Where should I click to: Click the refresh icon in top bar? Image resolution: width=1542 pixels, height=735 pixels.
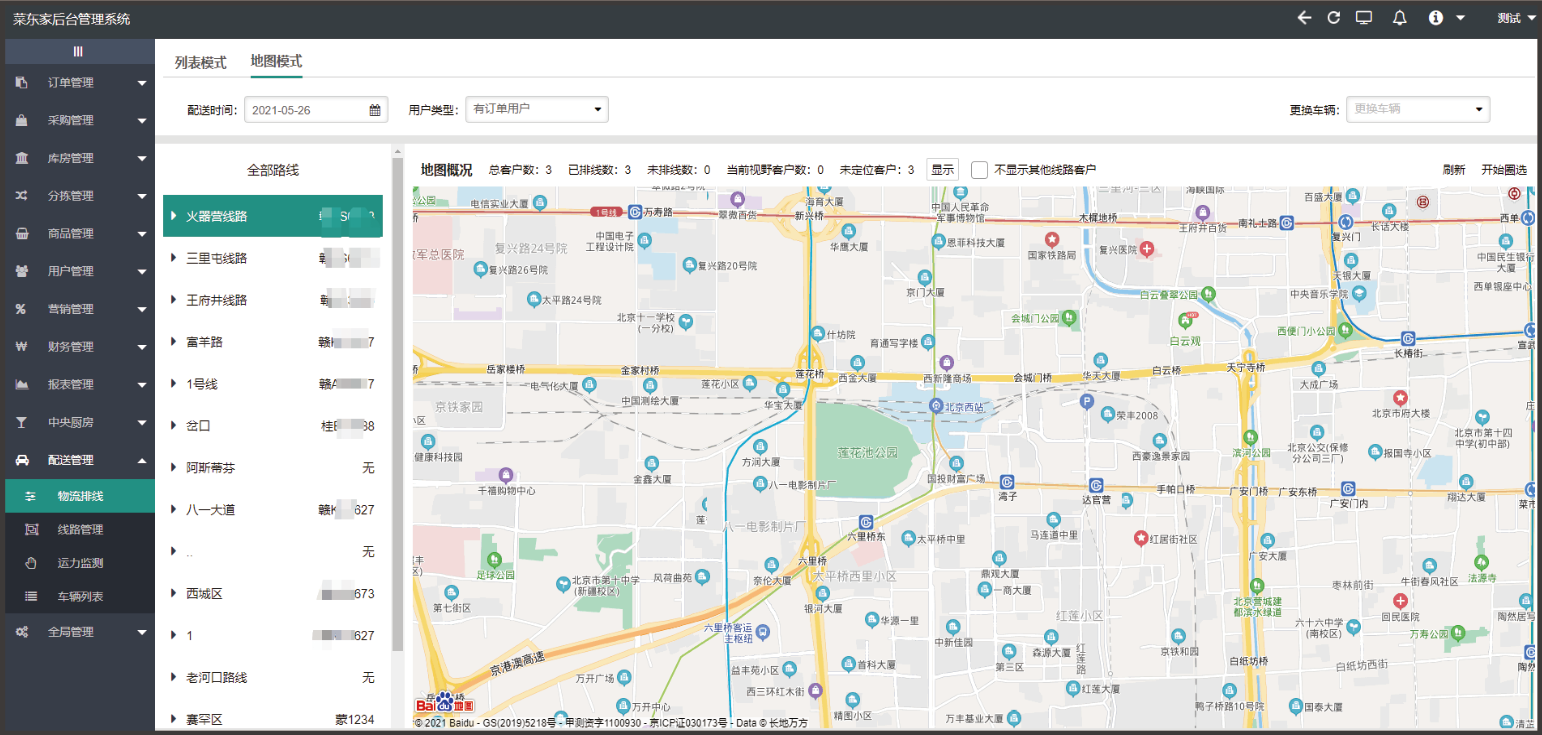tap(1333, 18)
